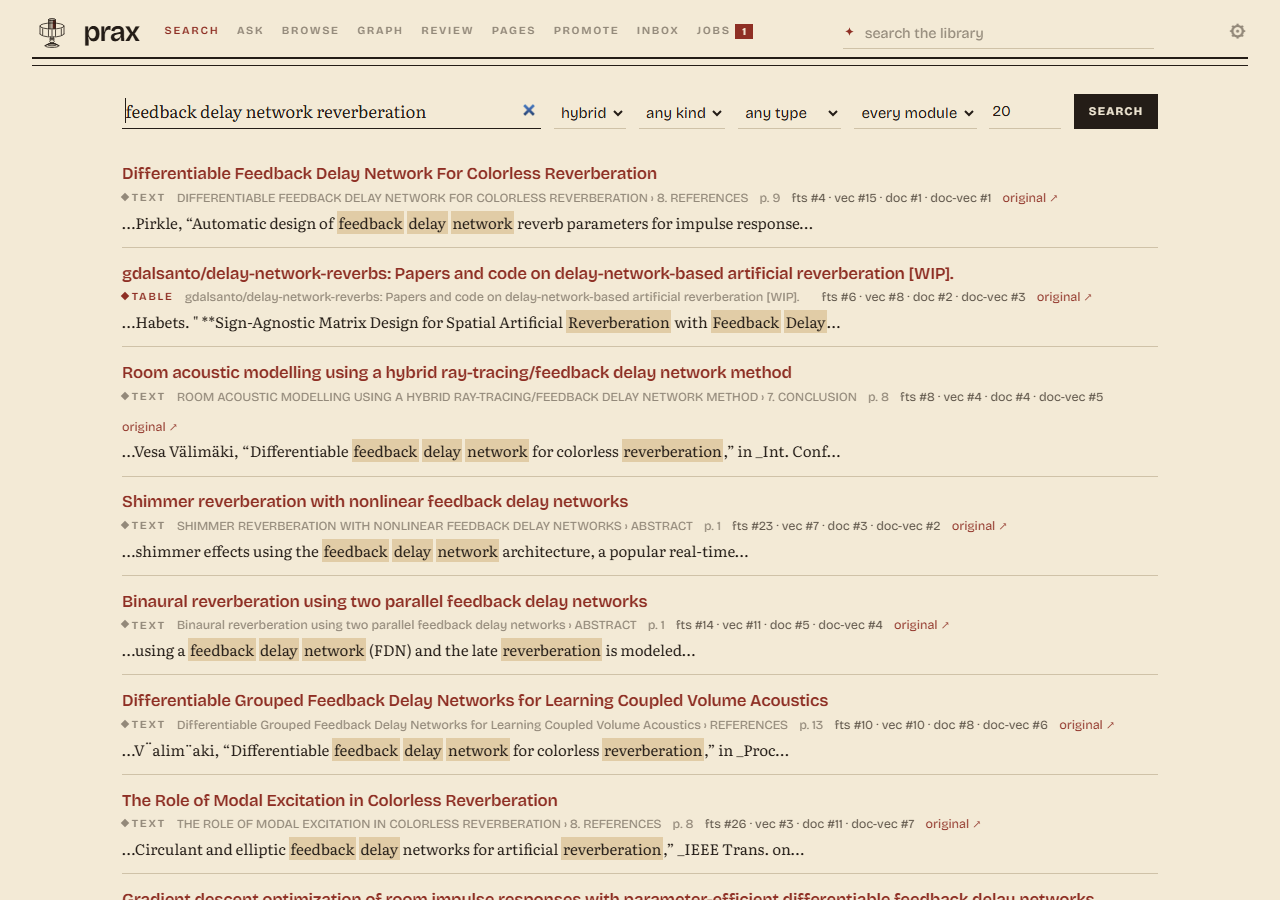The image size is (1280, 900).
Task: Open 'original' link for Binaural reverberation result
Action: 921,625
